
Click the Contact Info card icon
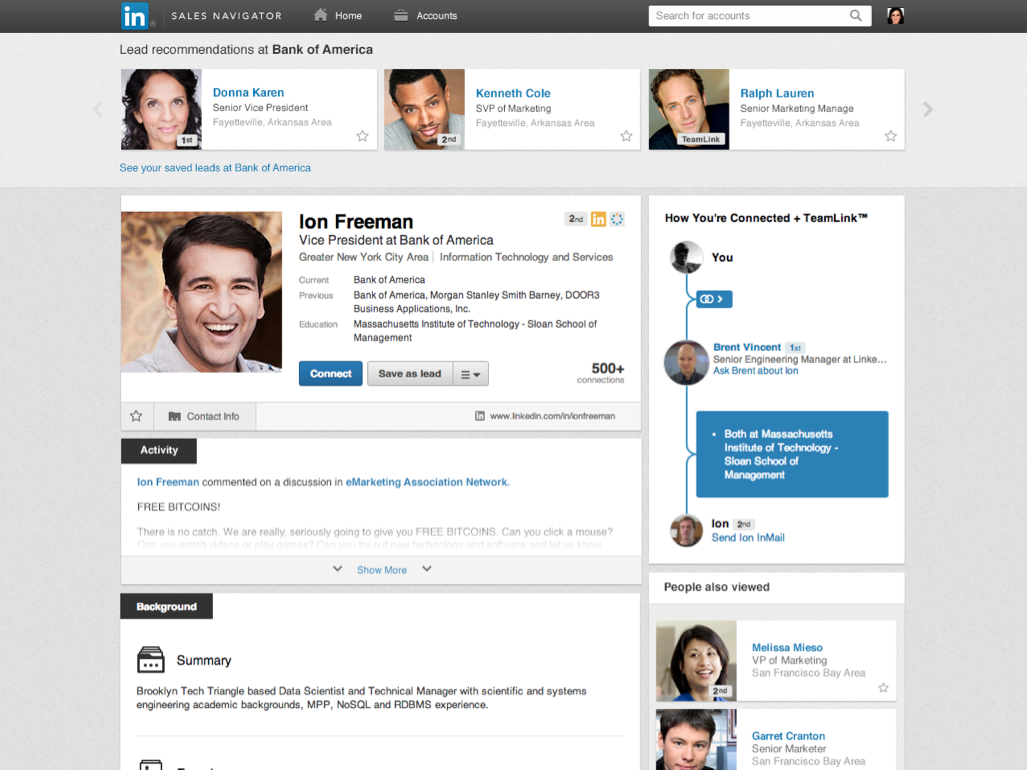tap(174, 416)
